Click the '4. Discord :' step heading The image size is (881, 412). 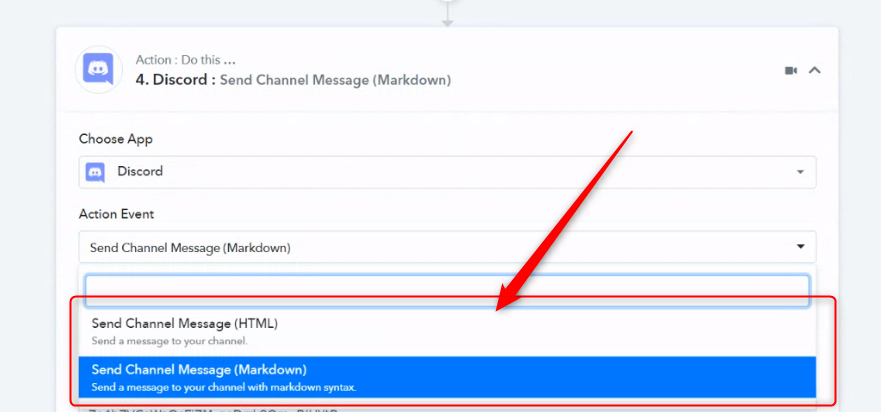(x=176, y=80)
